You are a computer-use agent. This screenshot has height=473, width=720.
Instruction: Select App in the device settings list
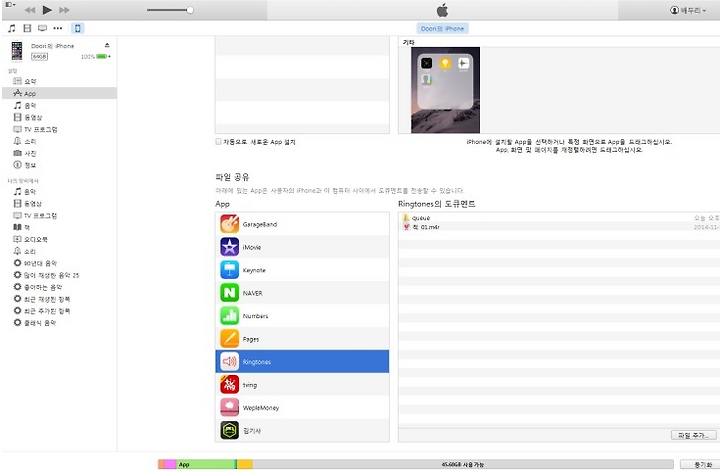tap(59, 93)
